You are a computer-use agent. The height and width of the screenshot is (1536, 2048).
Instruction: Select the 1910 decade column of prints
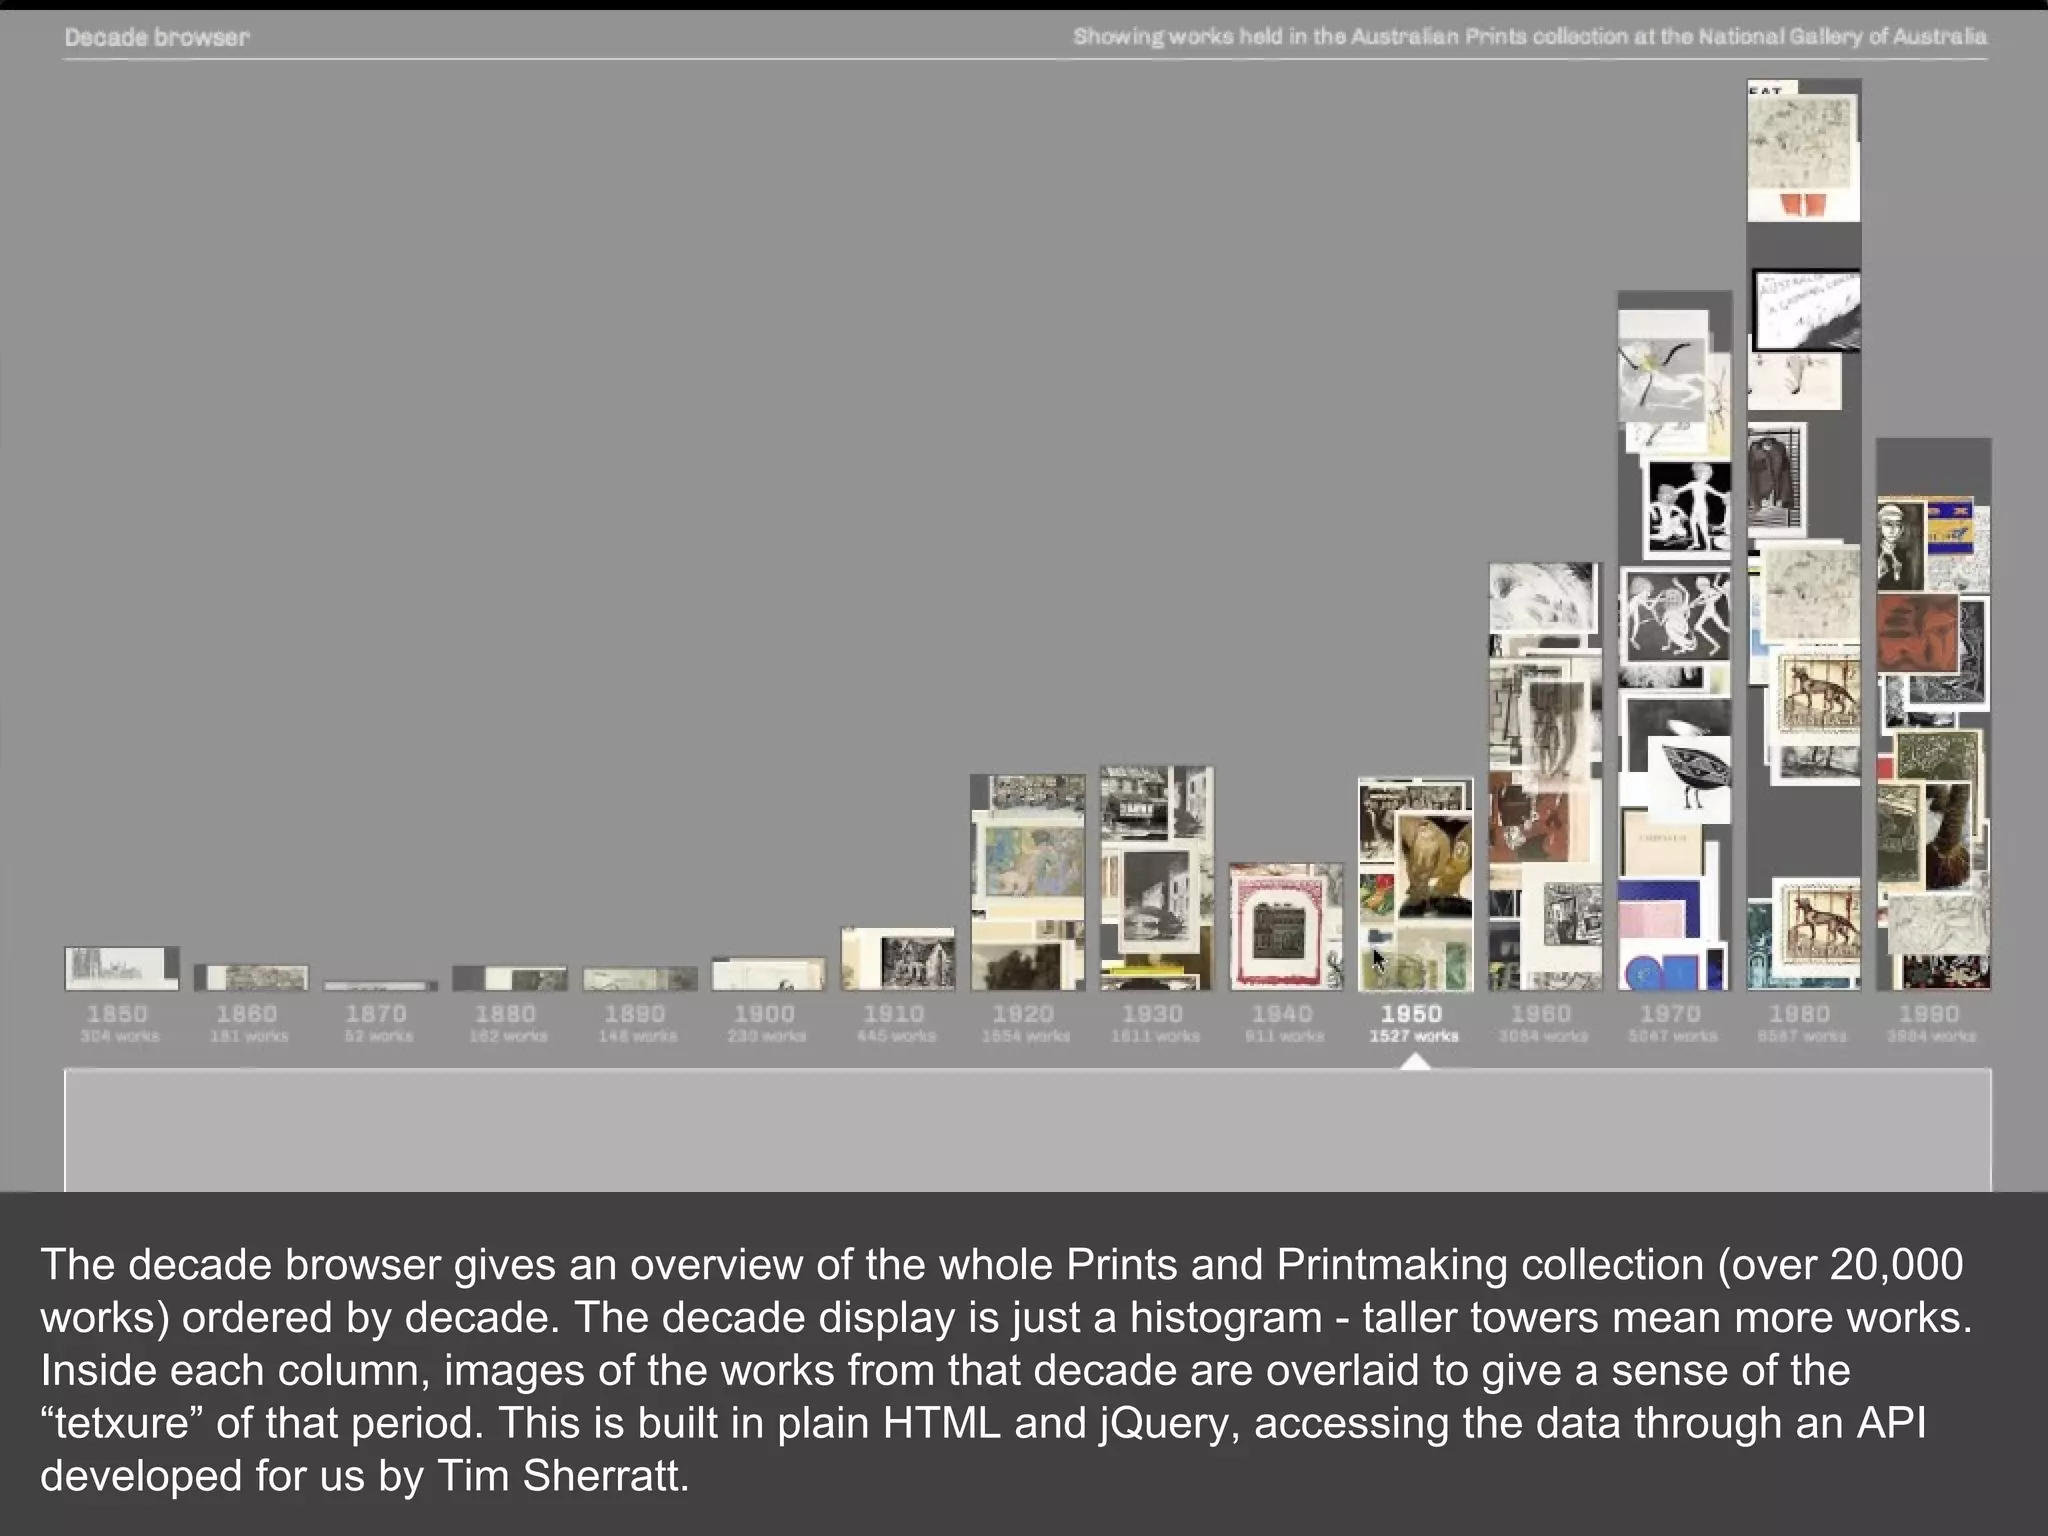point(898,960)
